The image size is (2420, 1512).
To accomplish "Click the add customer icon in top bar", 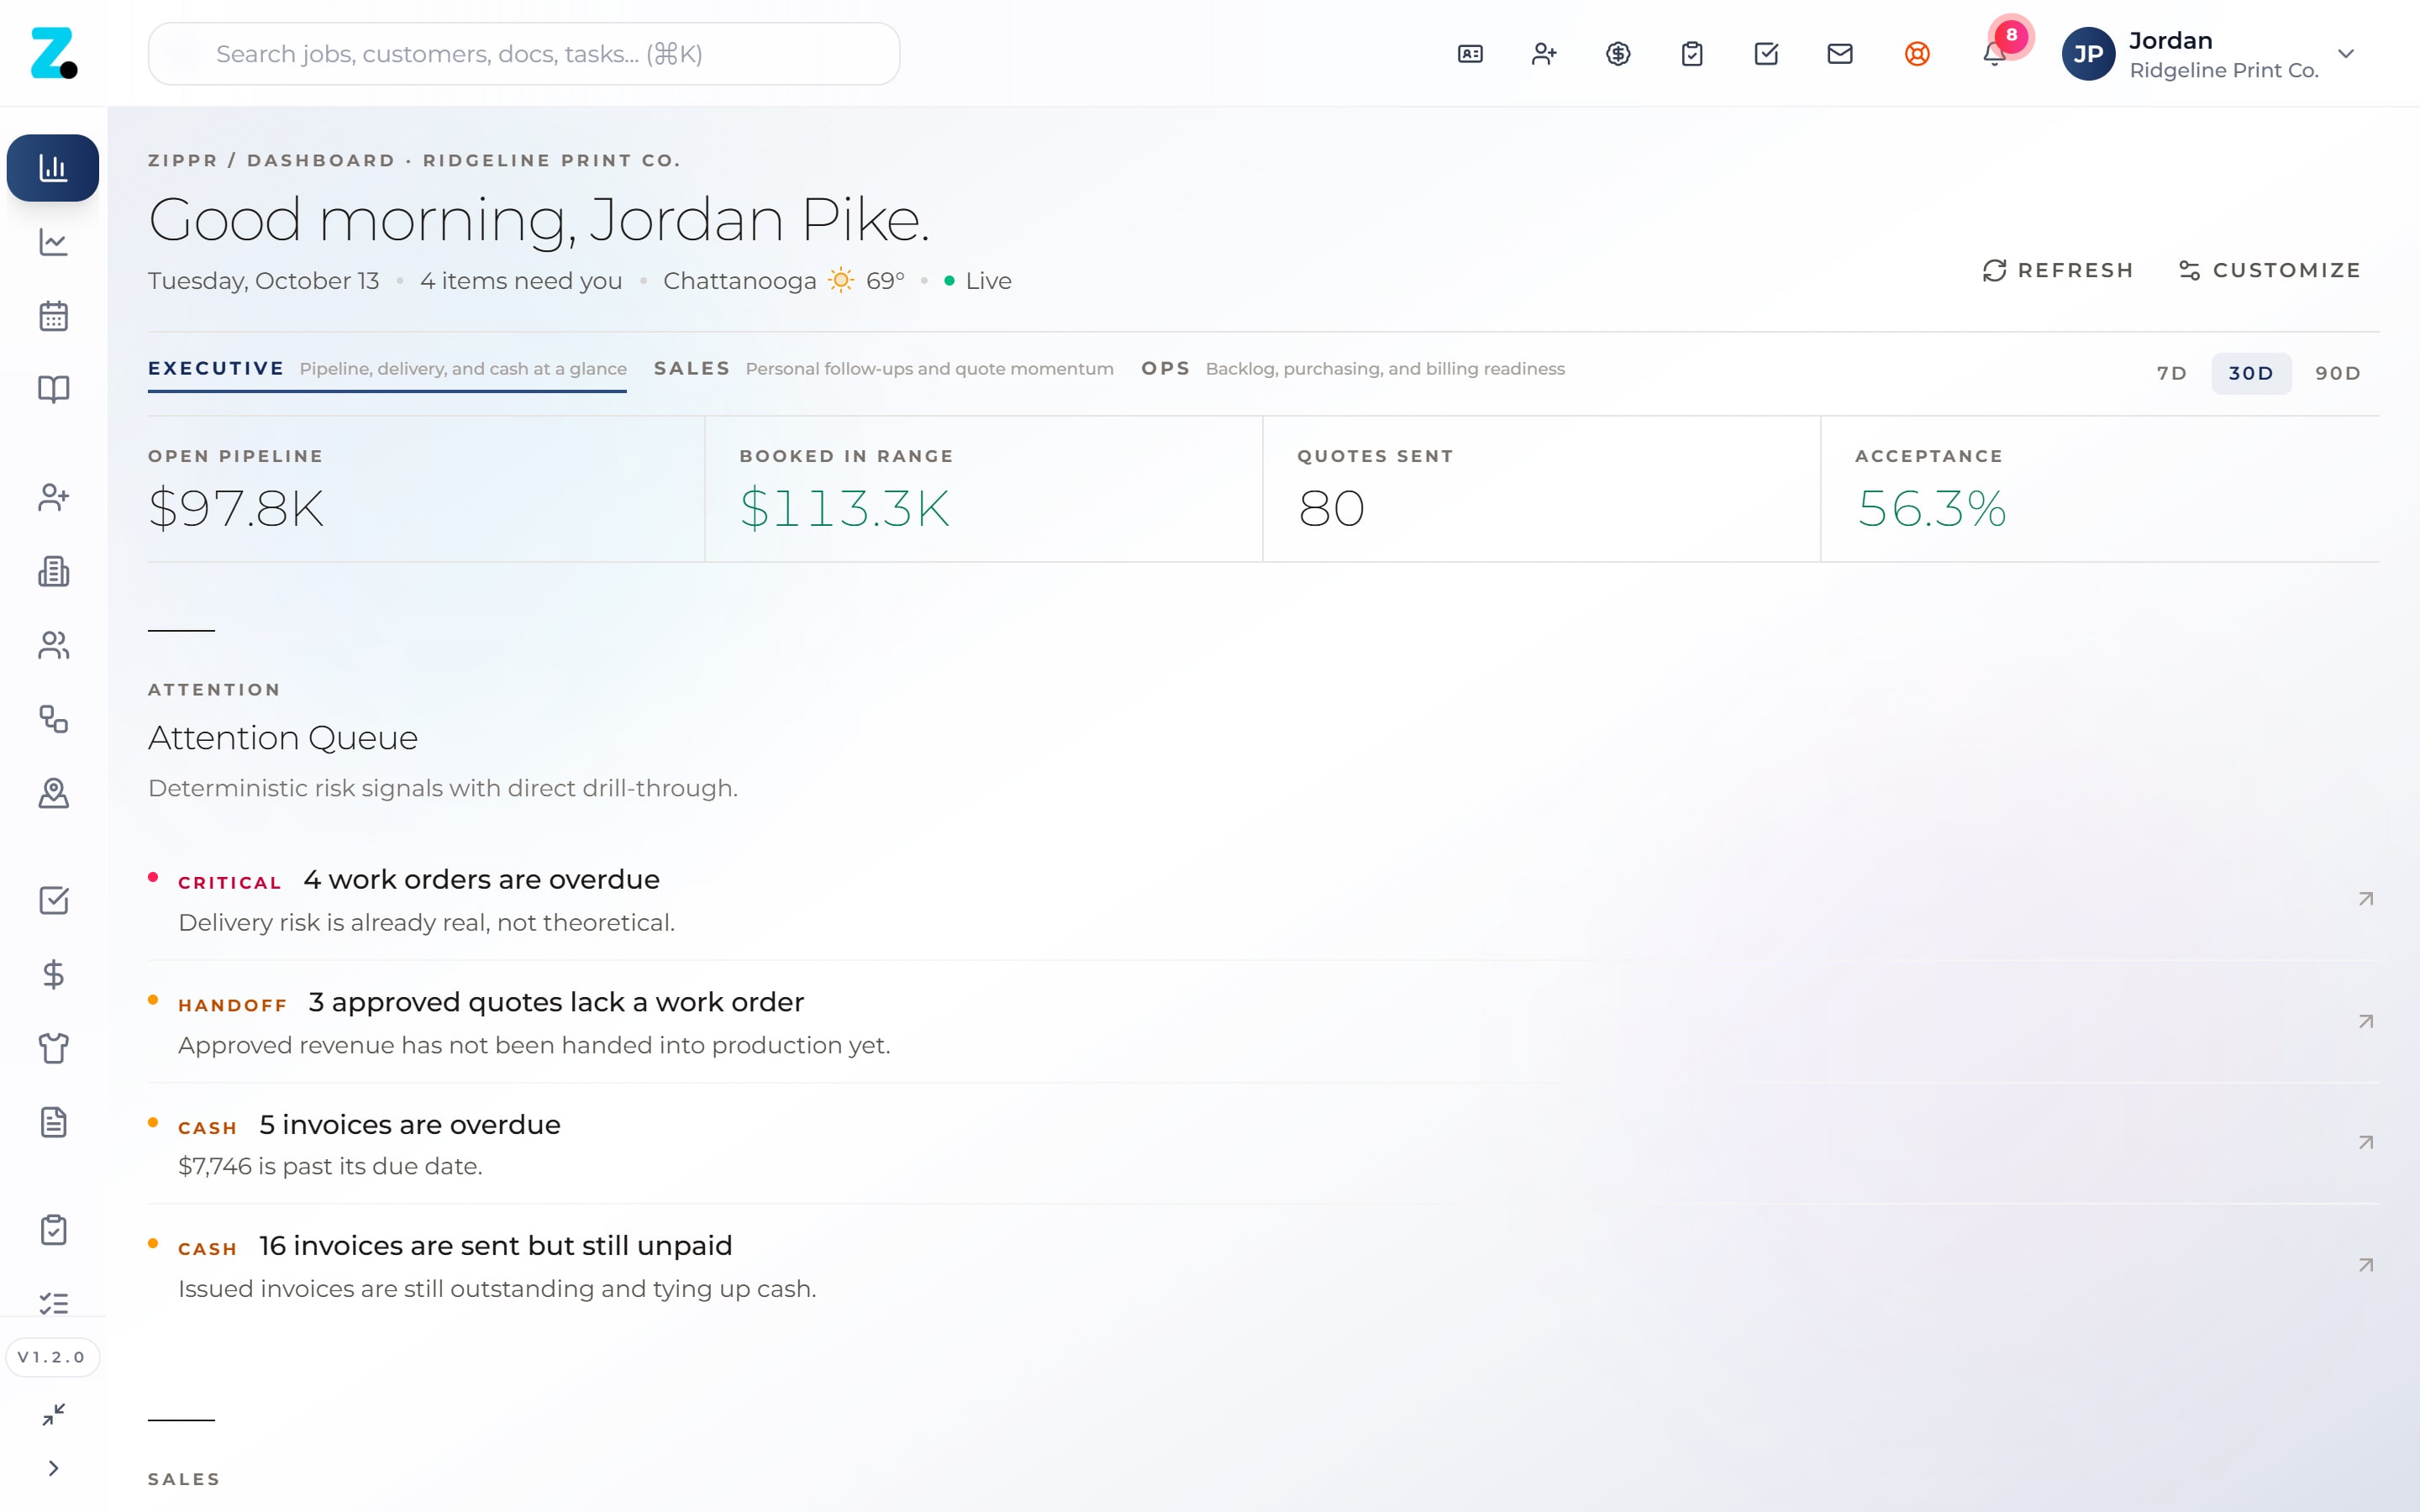I will point(1544,54).
